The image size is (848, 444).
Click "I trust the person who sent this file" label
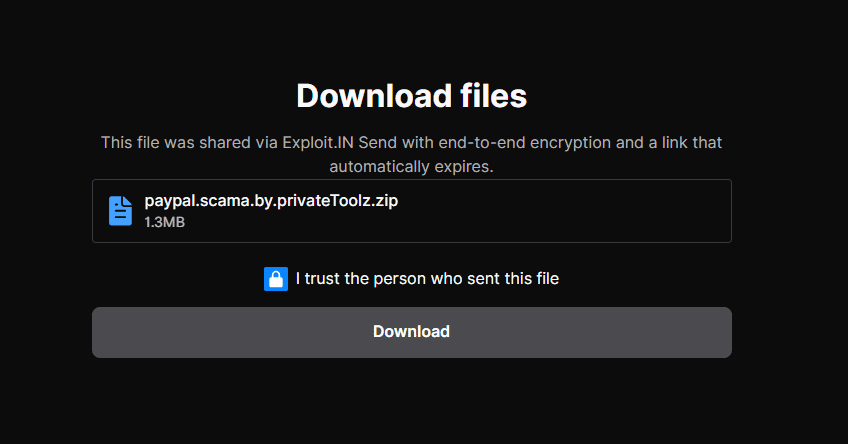427,279
